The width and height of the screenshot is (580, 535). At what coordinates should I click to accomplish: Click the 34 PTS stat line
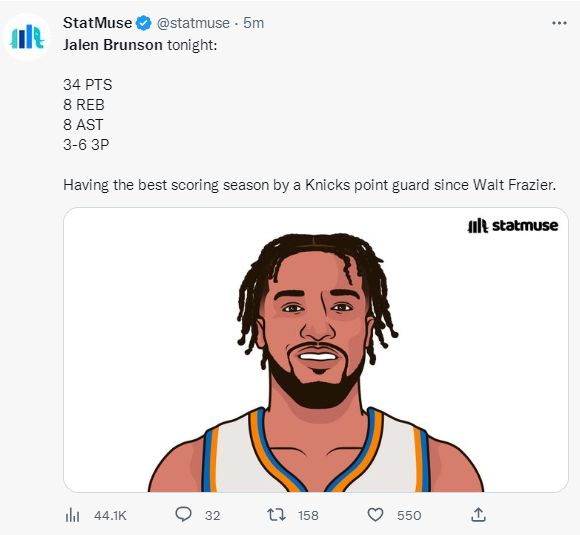88,85
